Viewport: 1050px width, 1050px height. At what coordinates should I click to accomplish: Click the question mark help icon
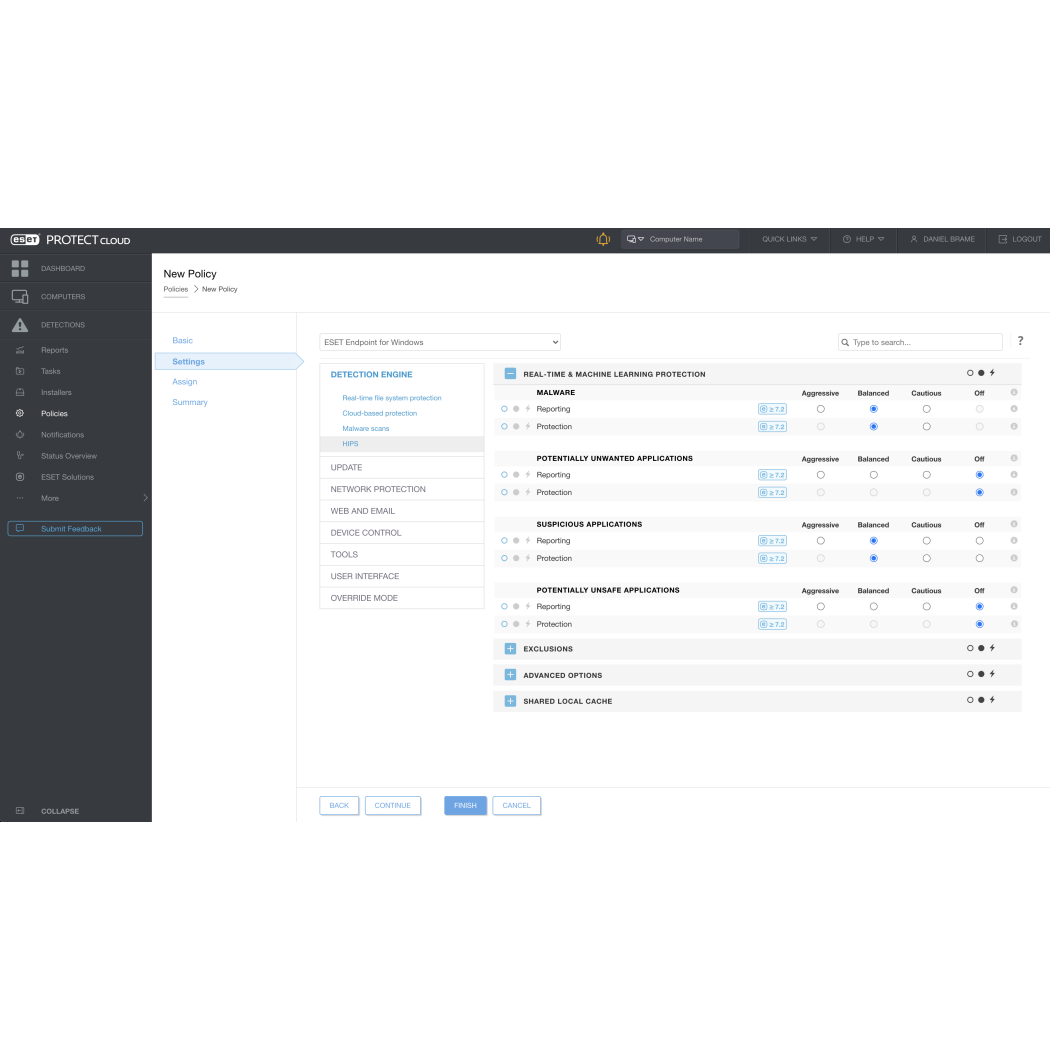pos(1020,341)
